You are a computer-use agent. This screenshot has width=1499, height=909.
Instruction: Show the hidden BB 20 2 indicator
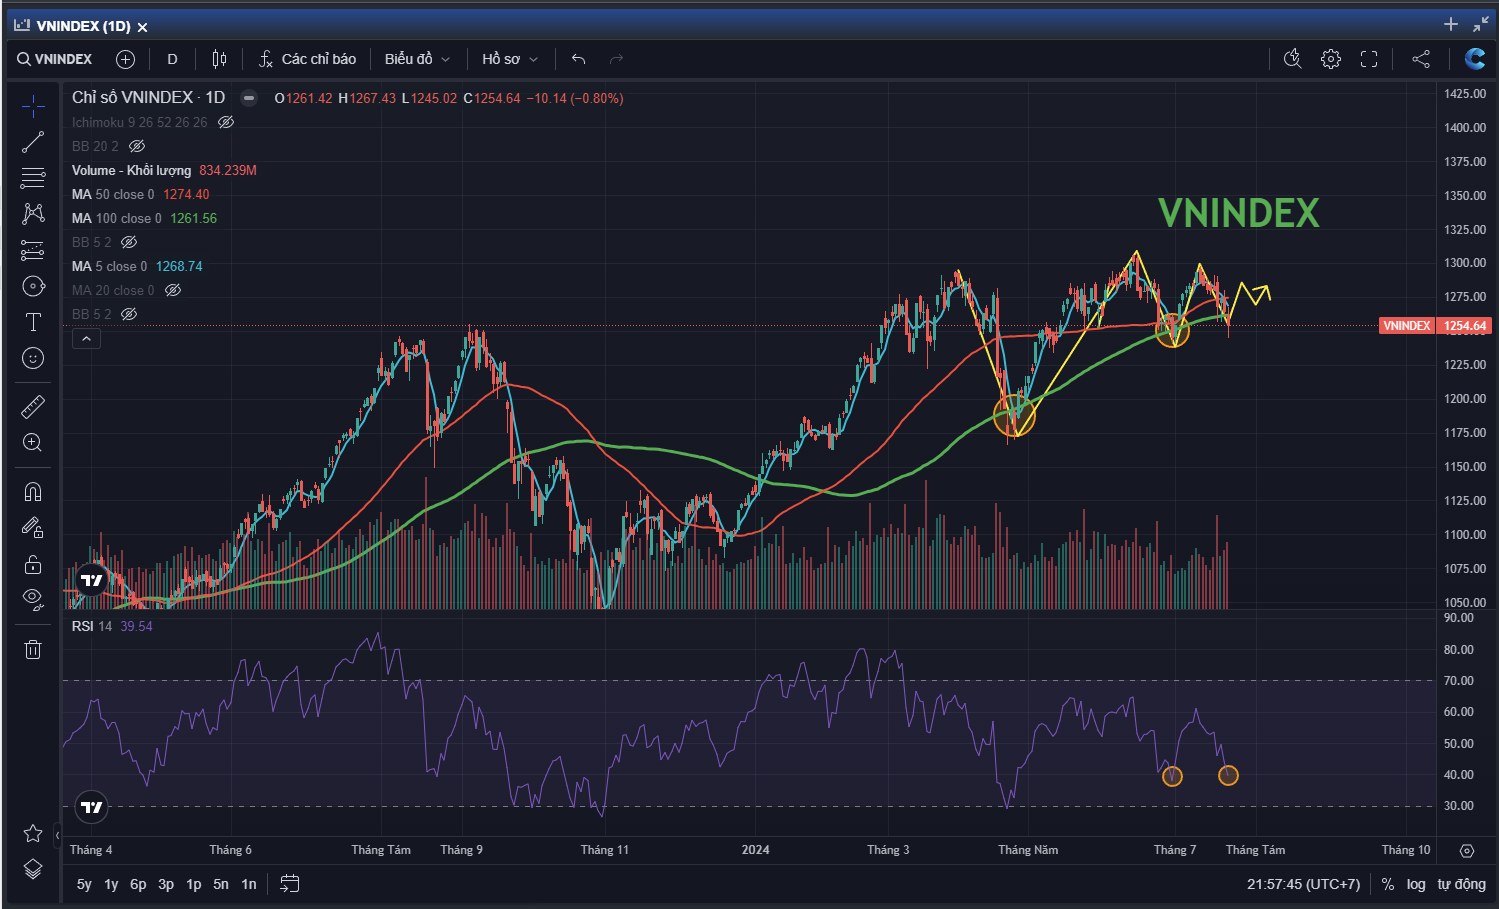[137, 146]
